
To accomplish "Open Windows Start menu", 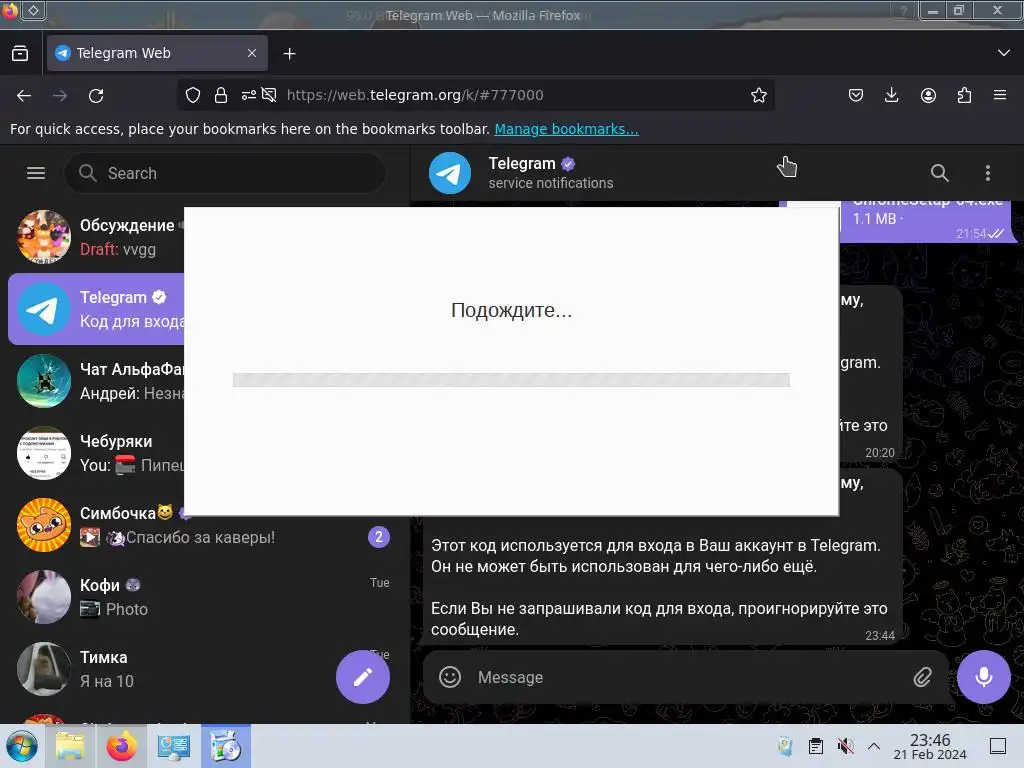I will click(x=22, y=746).
